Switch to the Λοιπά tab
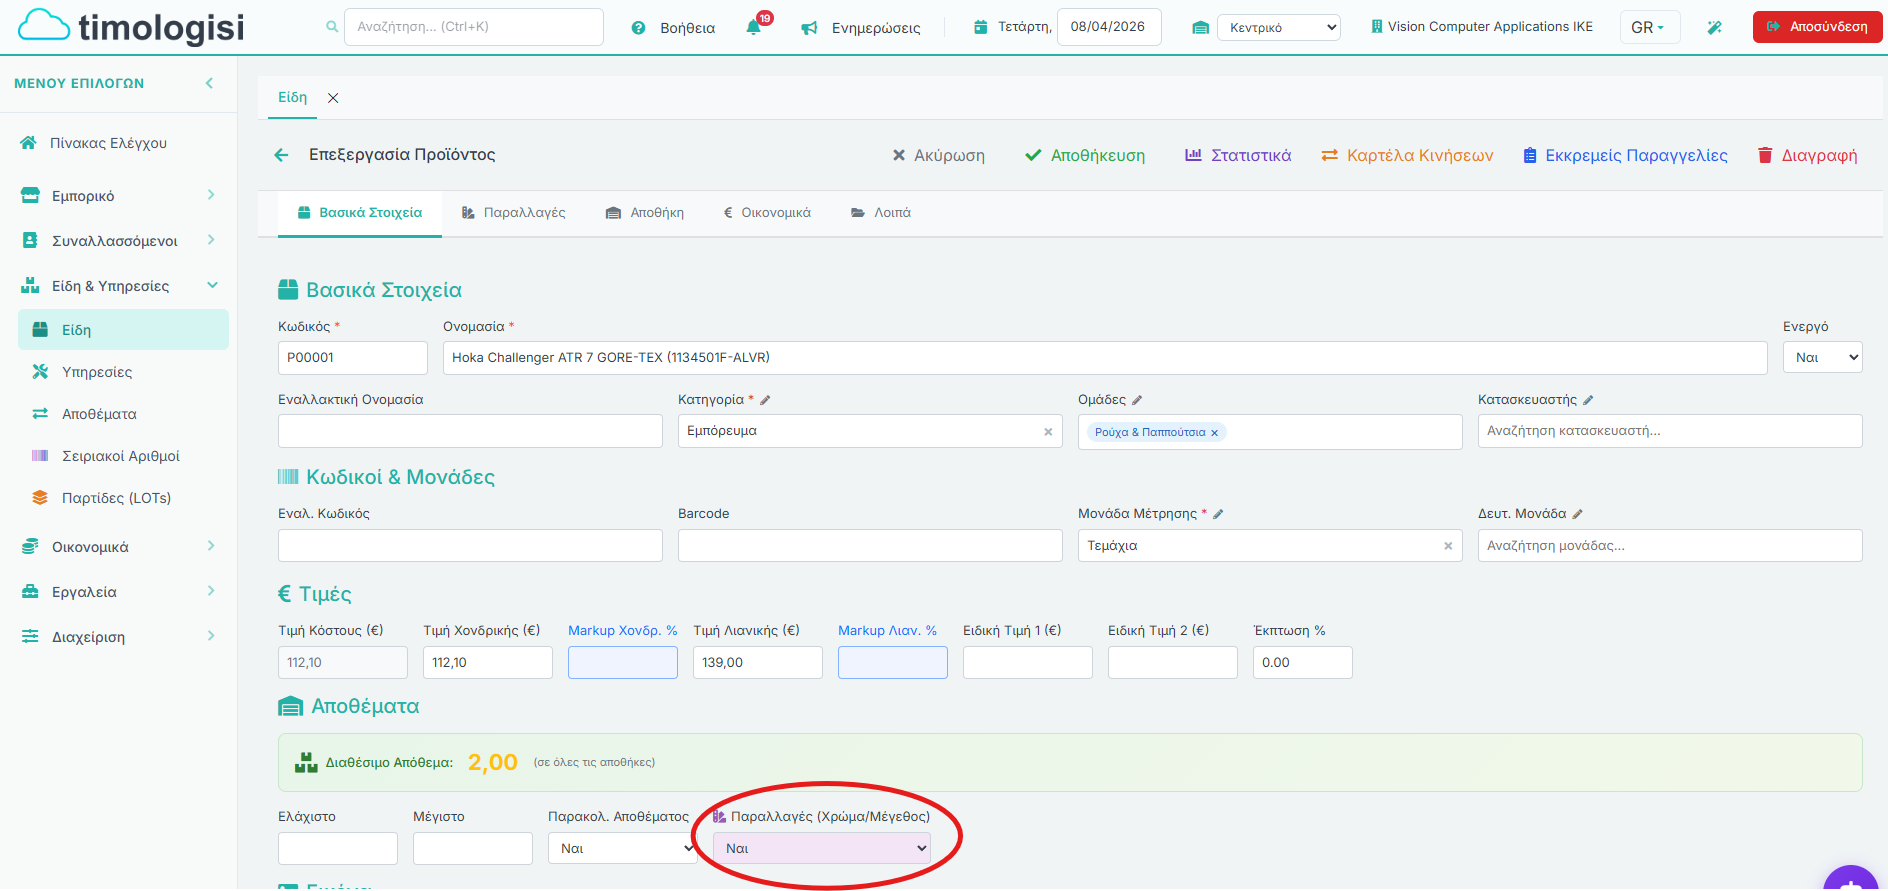The image size is (1888, 891). [881, 213]
